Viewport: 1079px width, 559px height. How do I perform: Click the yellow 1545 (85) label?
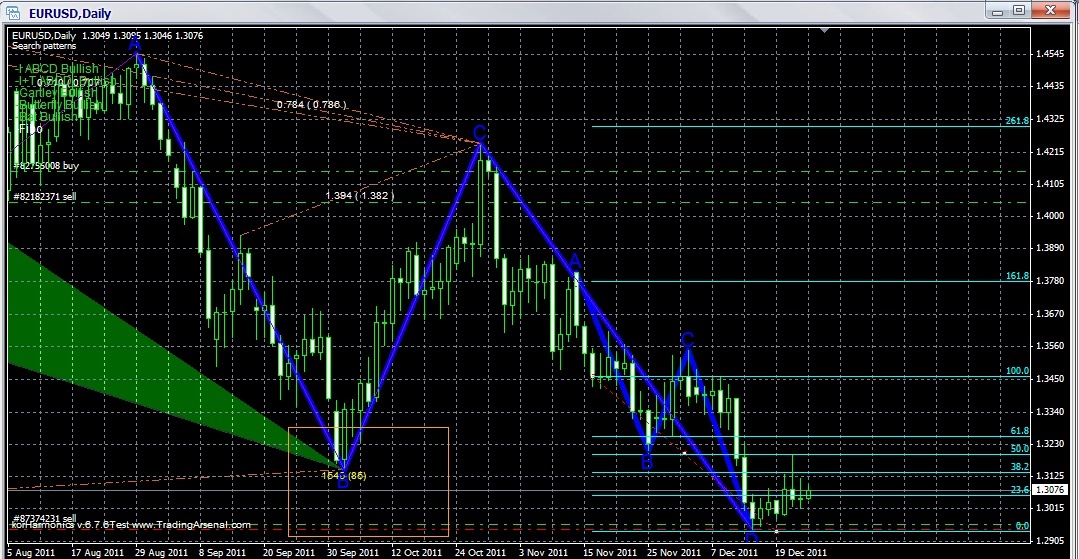click(x=343, y=475)
